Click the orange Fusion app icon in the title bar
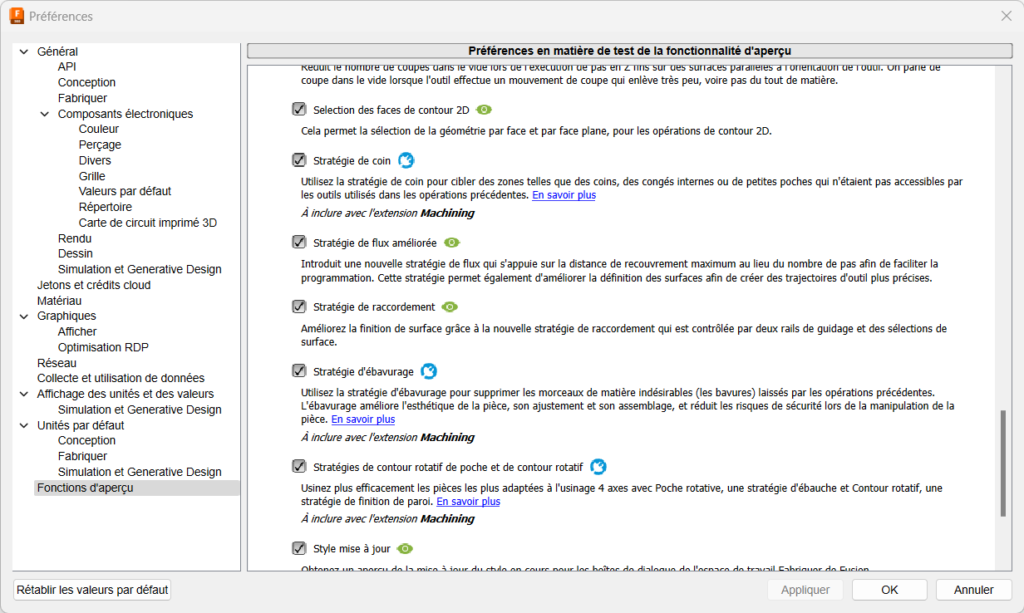1024x613 pixels. (16, 16)
